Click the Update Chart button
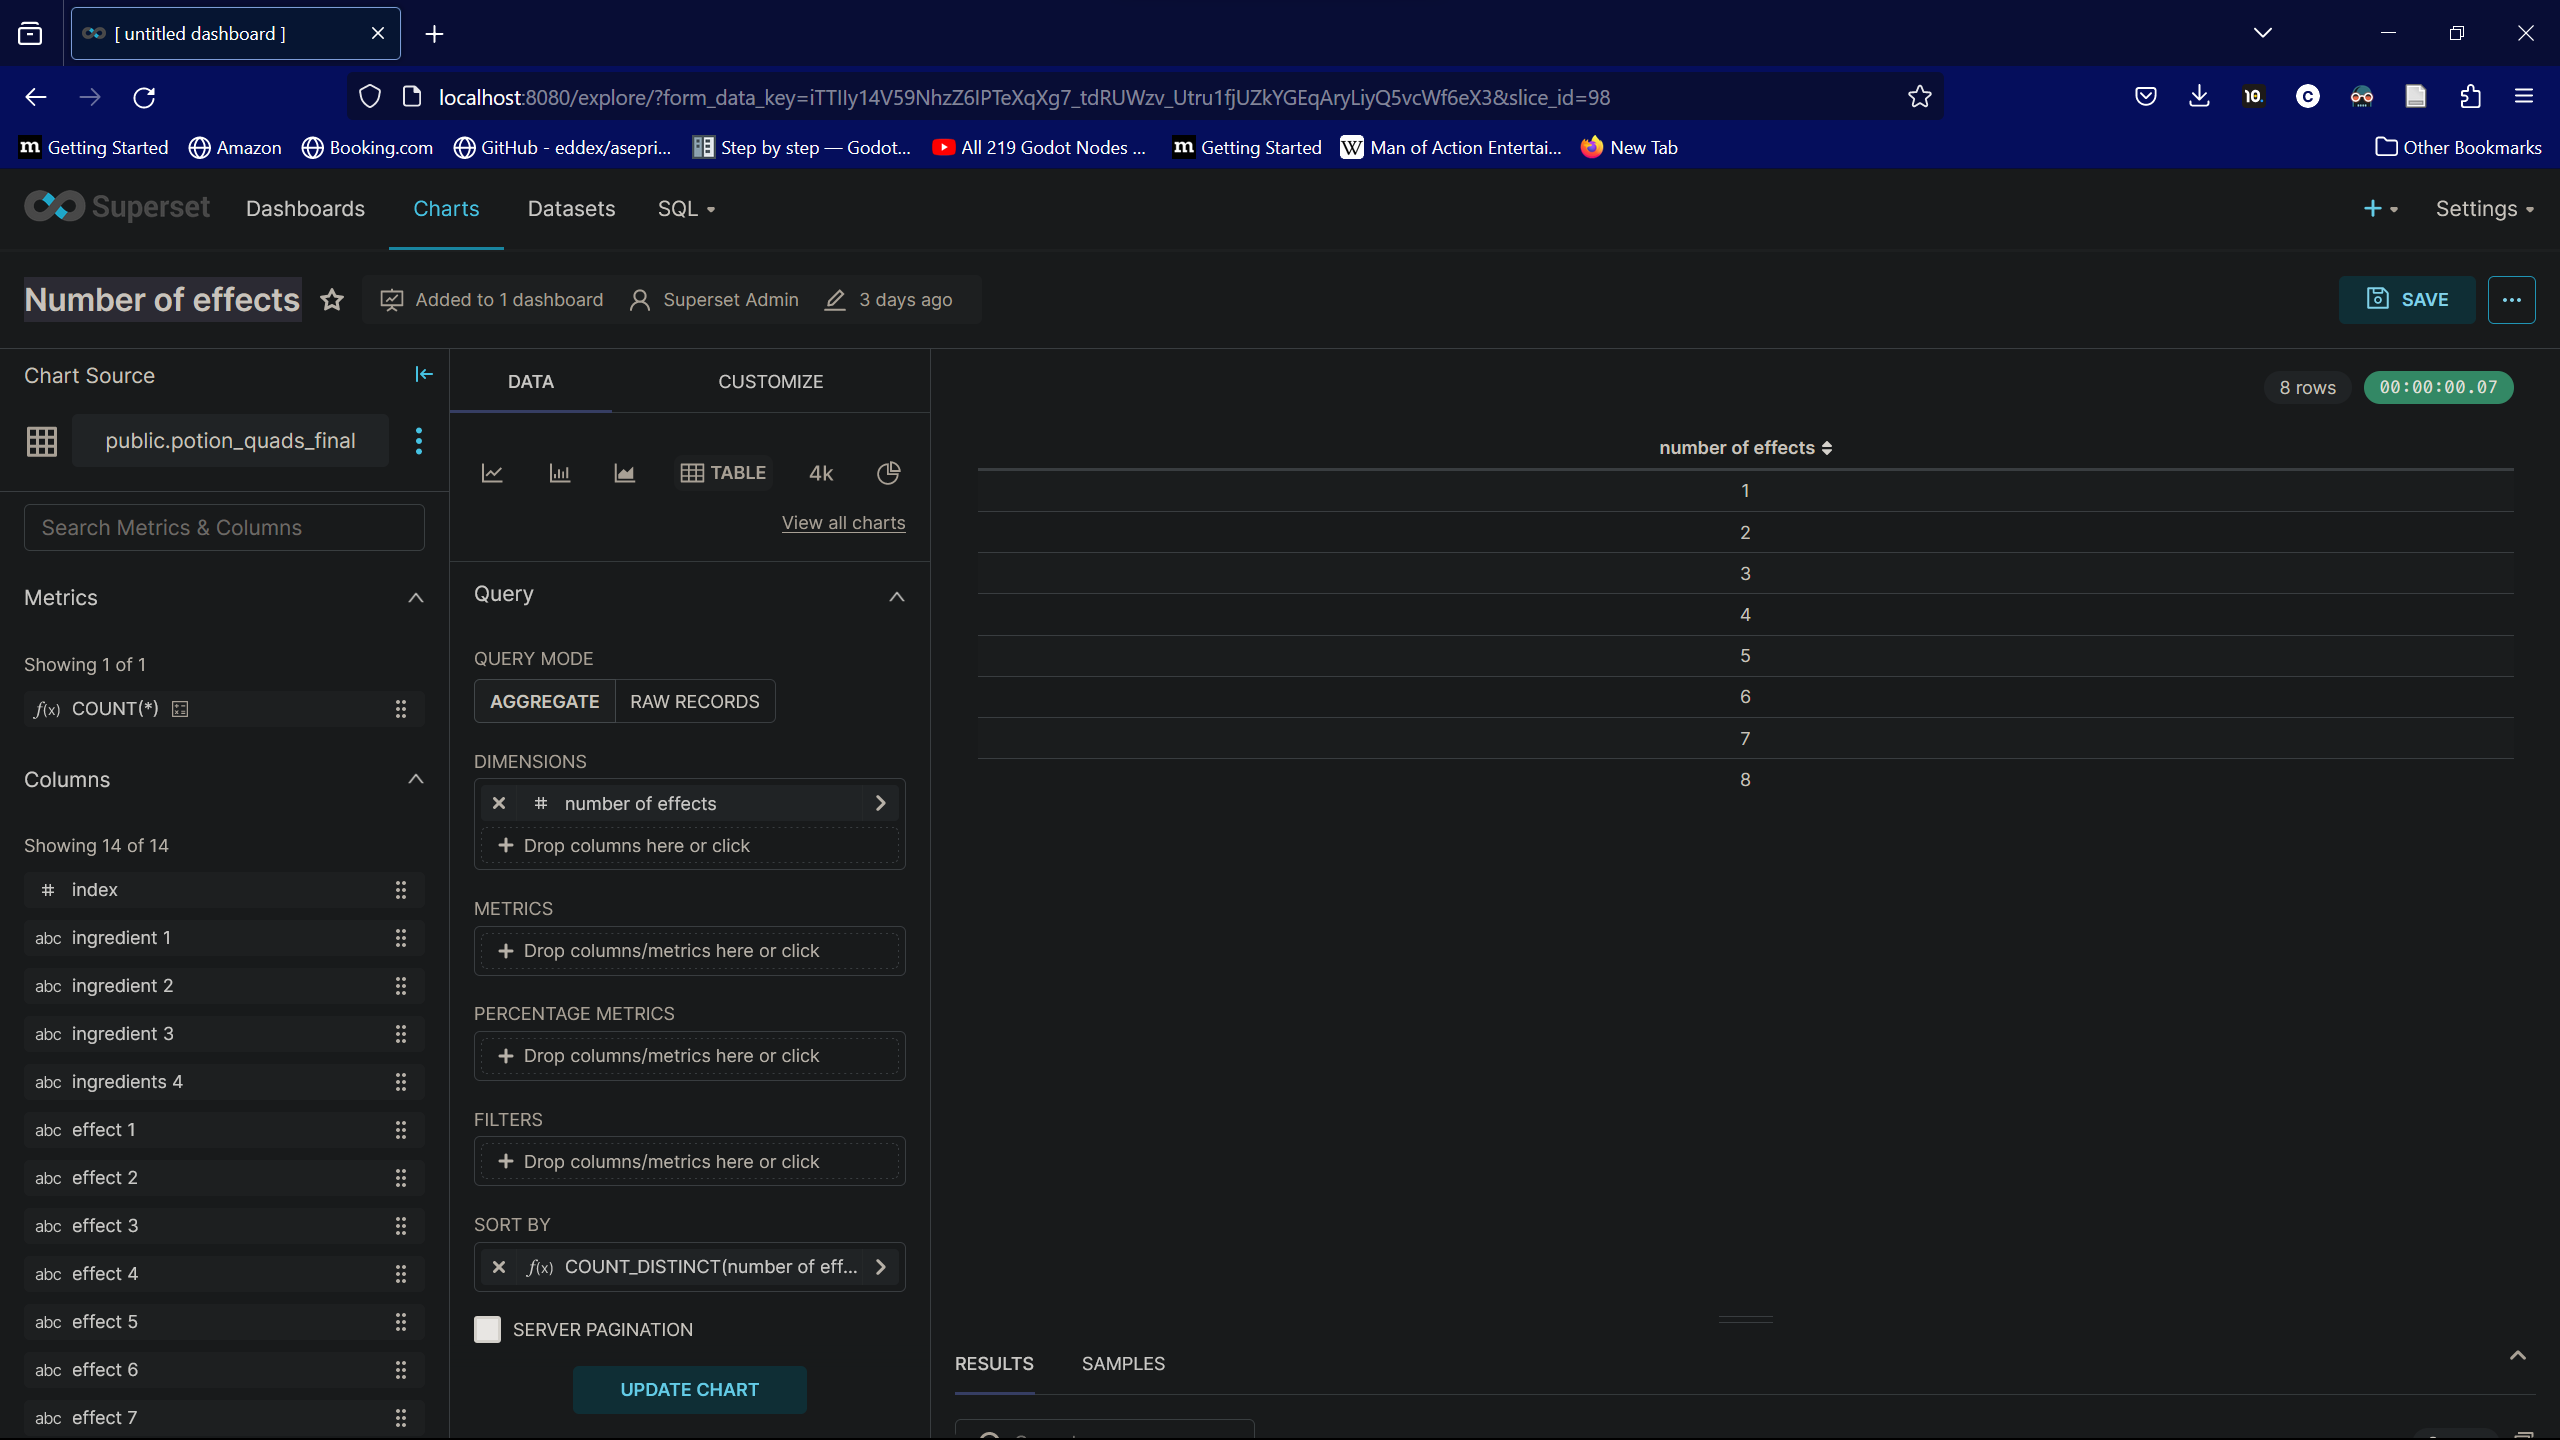The width and height of the screenshot is (2560, 1440). click(x=689, y=1390)
